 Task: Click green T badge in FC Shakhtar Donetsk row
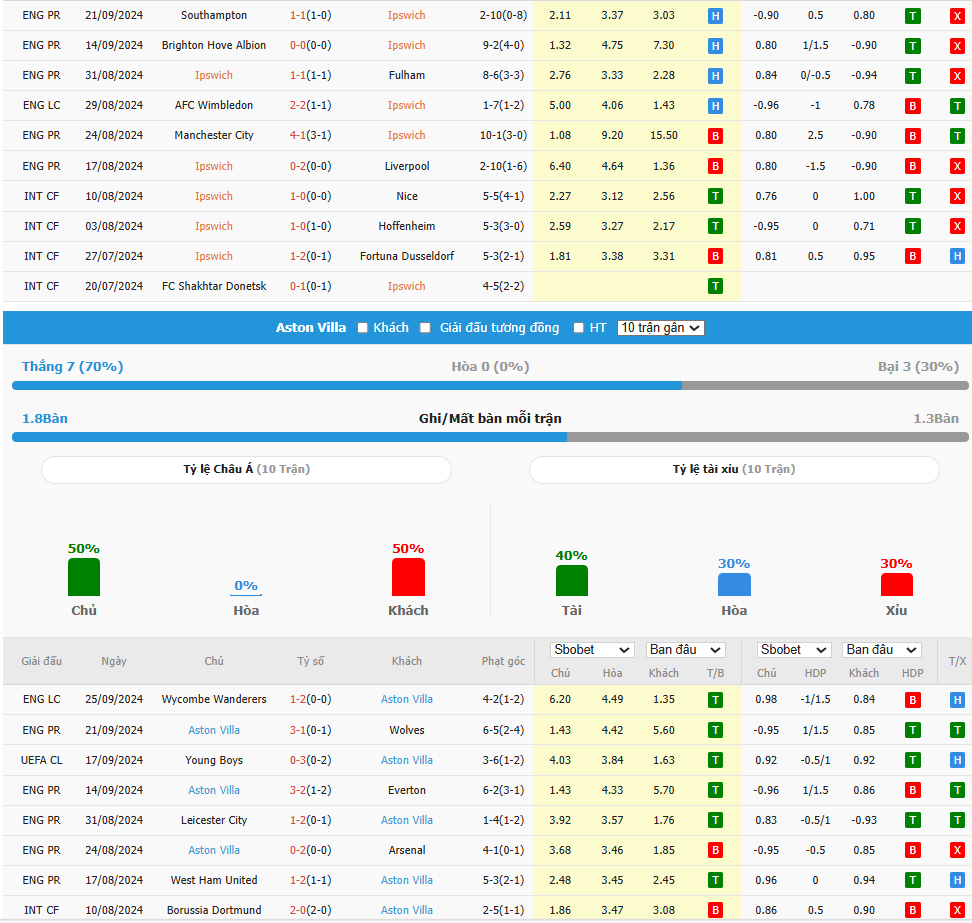pos(715,286)
